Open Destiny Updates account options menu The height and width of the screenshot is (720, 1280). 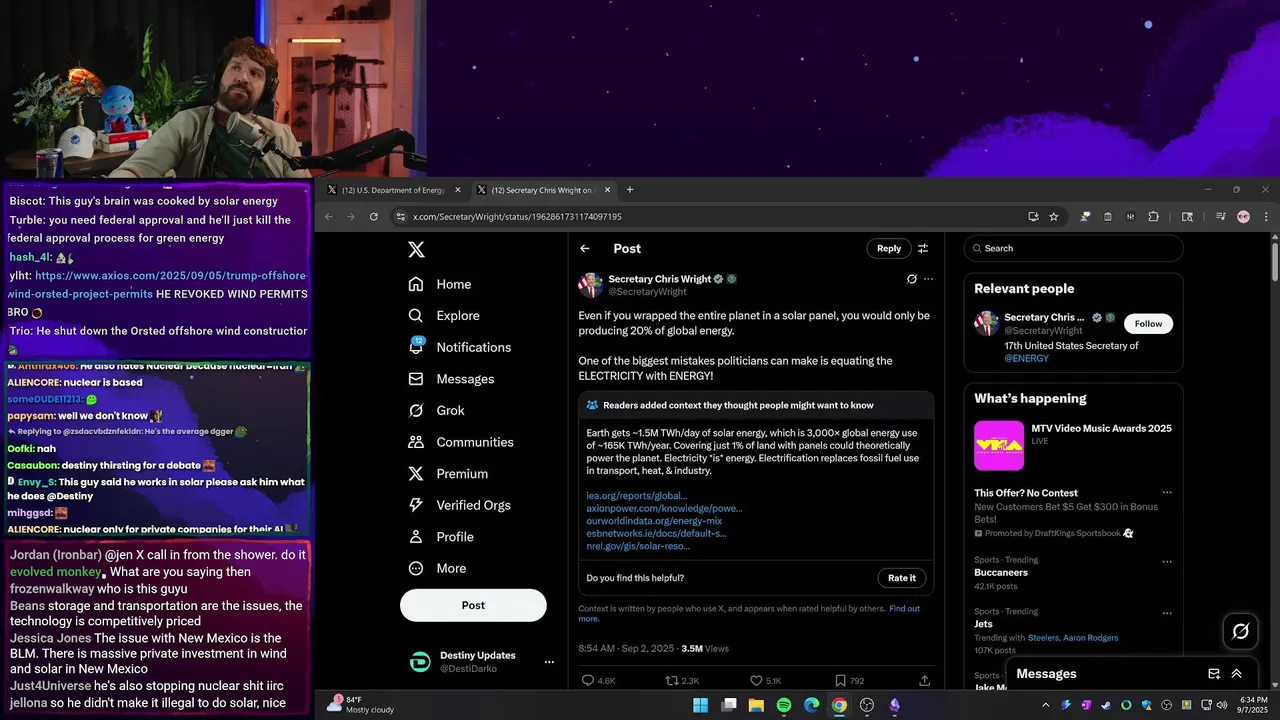click(549, 662)
